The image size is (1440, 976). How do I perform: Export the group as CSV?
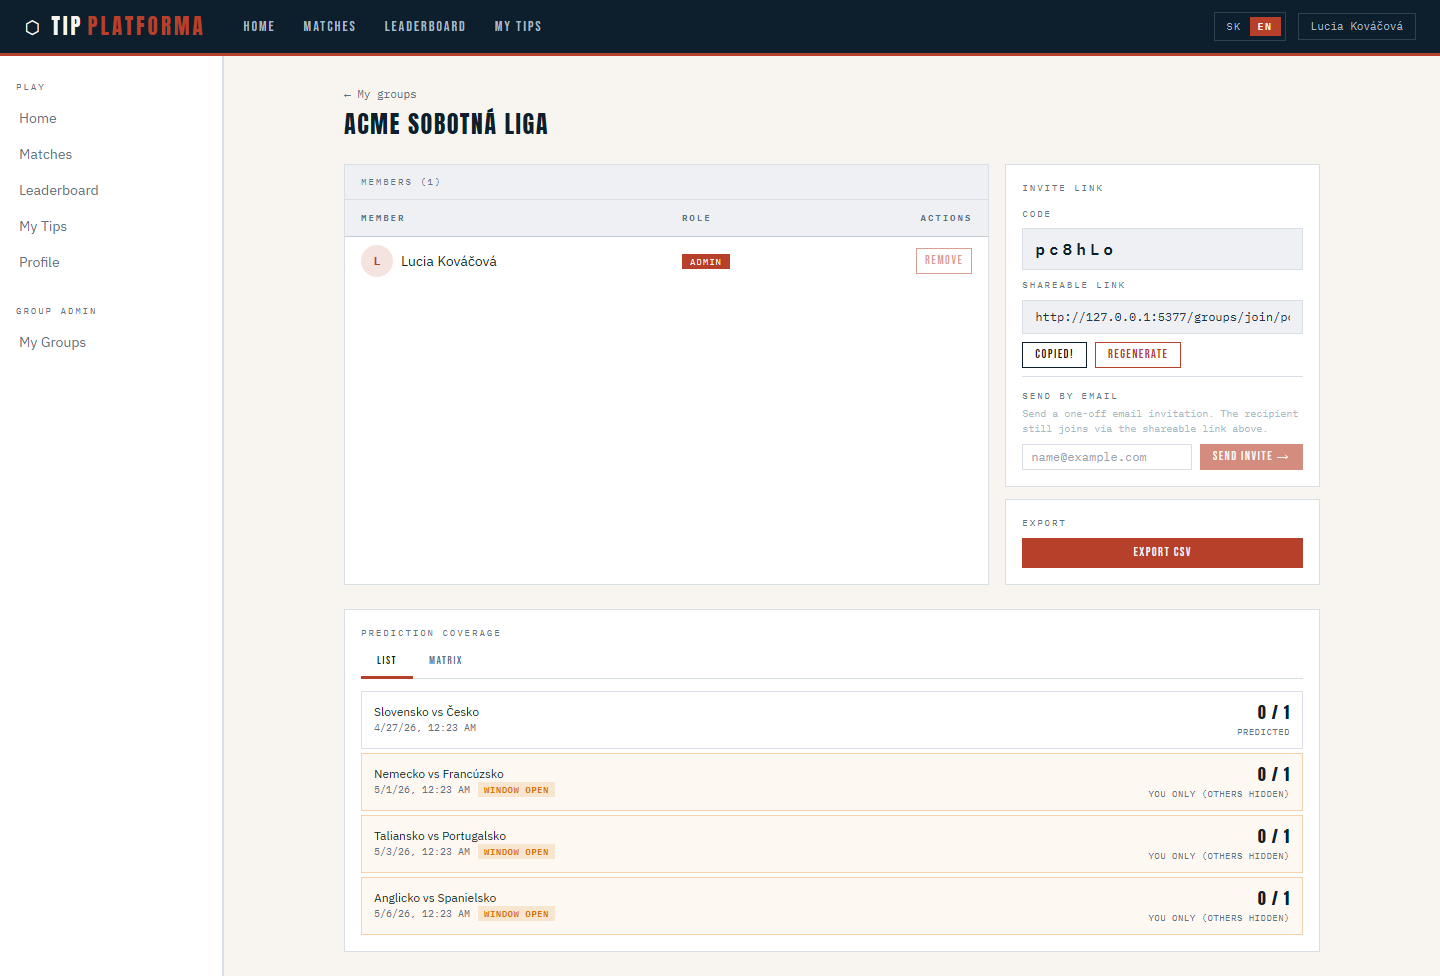pyautogui.click(x=1161, y=553)
